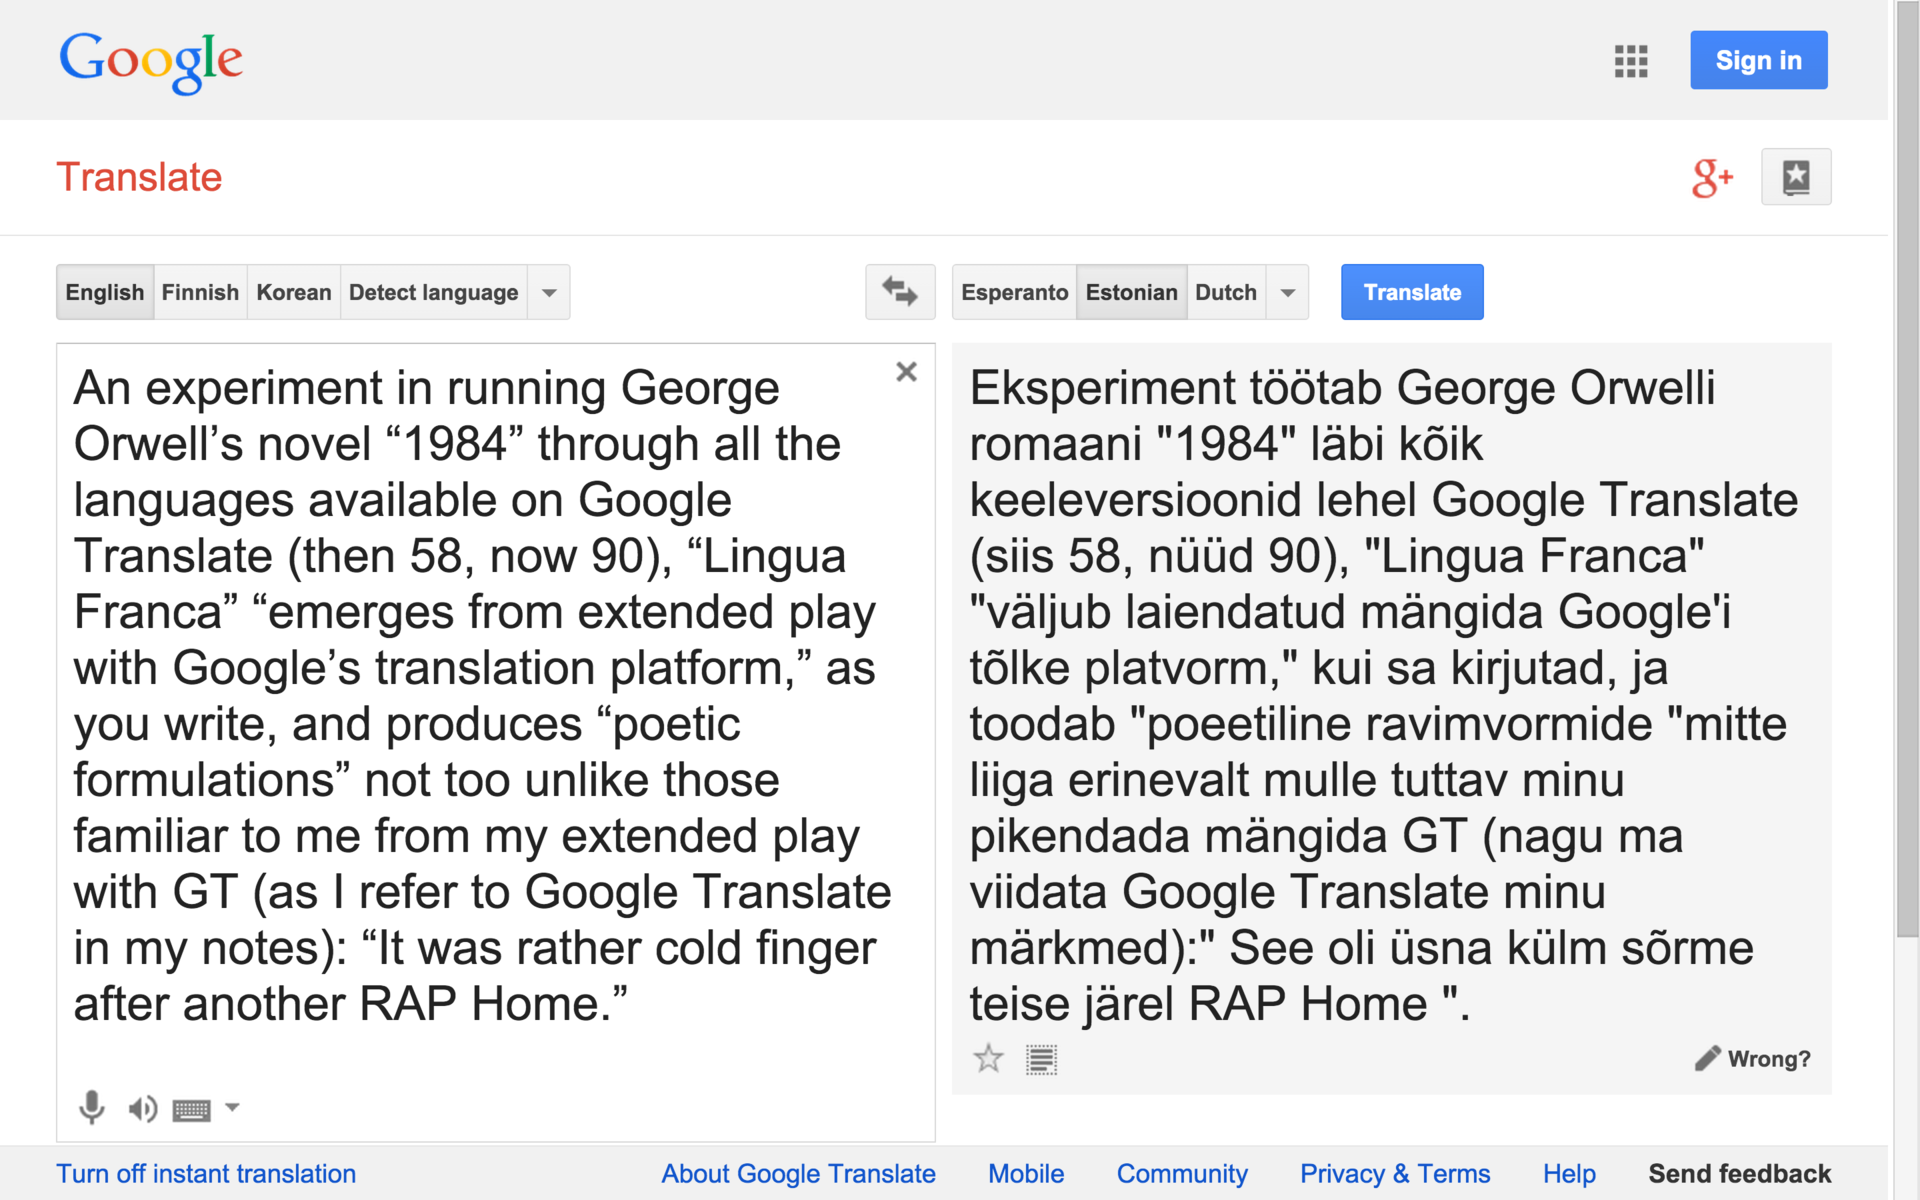Turn off instant translation
The image size is (1920, 1200).
(206, 1173)
